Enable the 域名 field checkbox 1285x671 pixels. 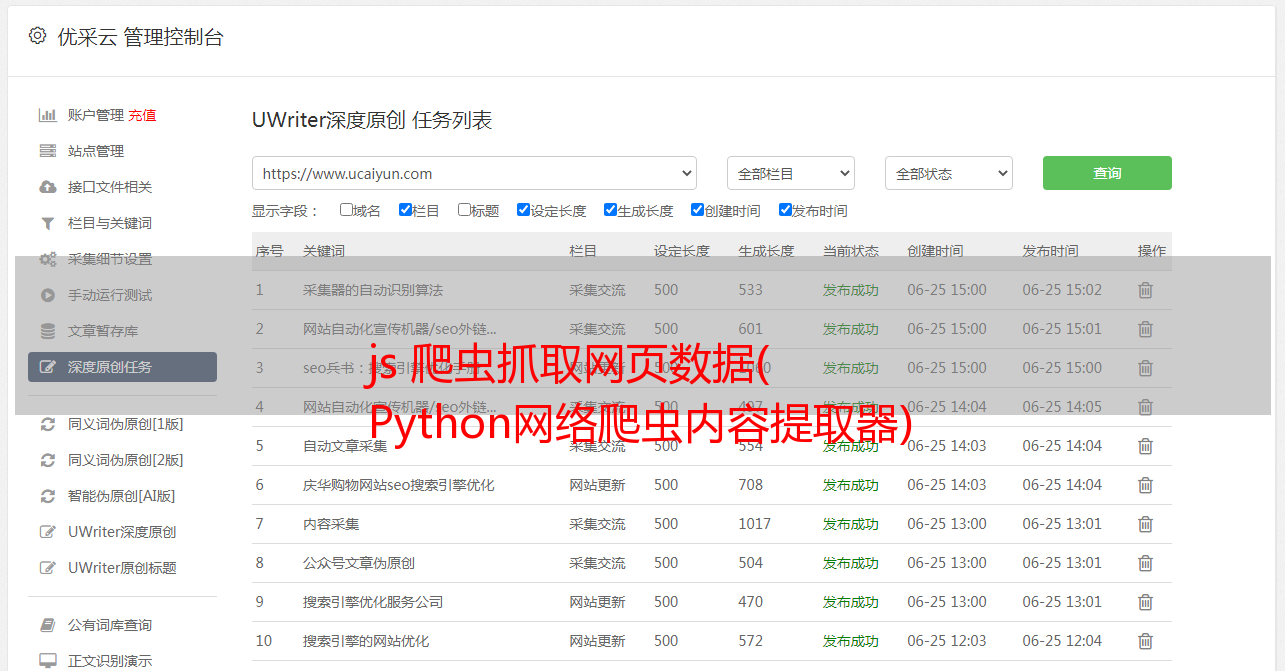coord(346,210)
